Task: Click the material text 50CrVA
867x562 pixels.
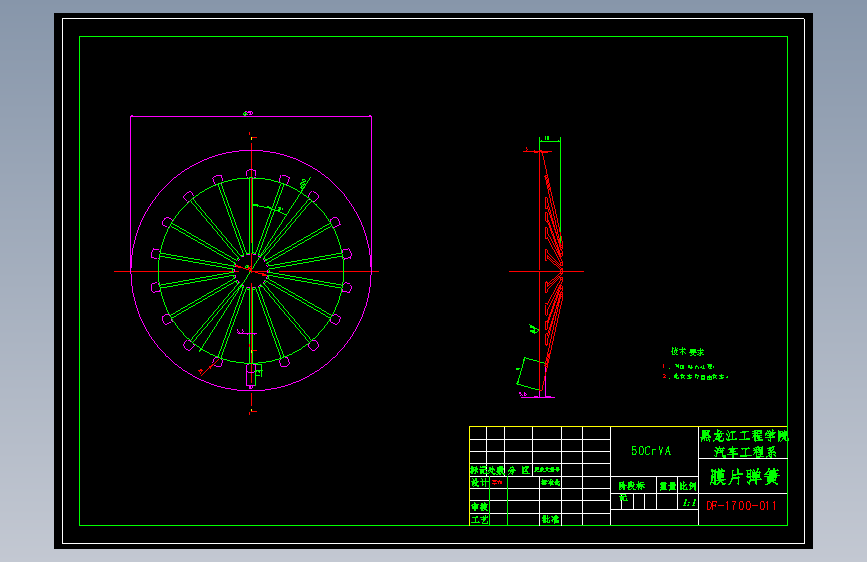Action: 651,451
